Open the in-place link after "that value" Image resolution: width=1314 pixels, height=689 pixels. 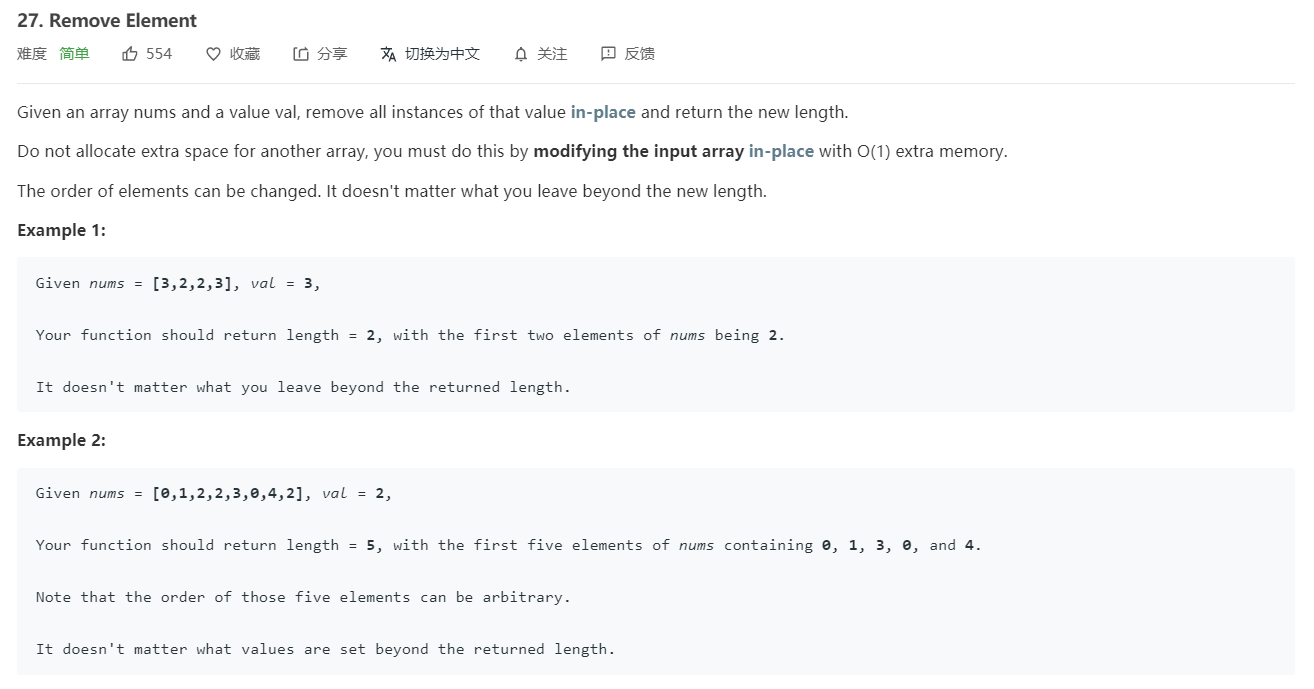point(603,112)
